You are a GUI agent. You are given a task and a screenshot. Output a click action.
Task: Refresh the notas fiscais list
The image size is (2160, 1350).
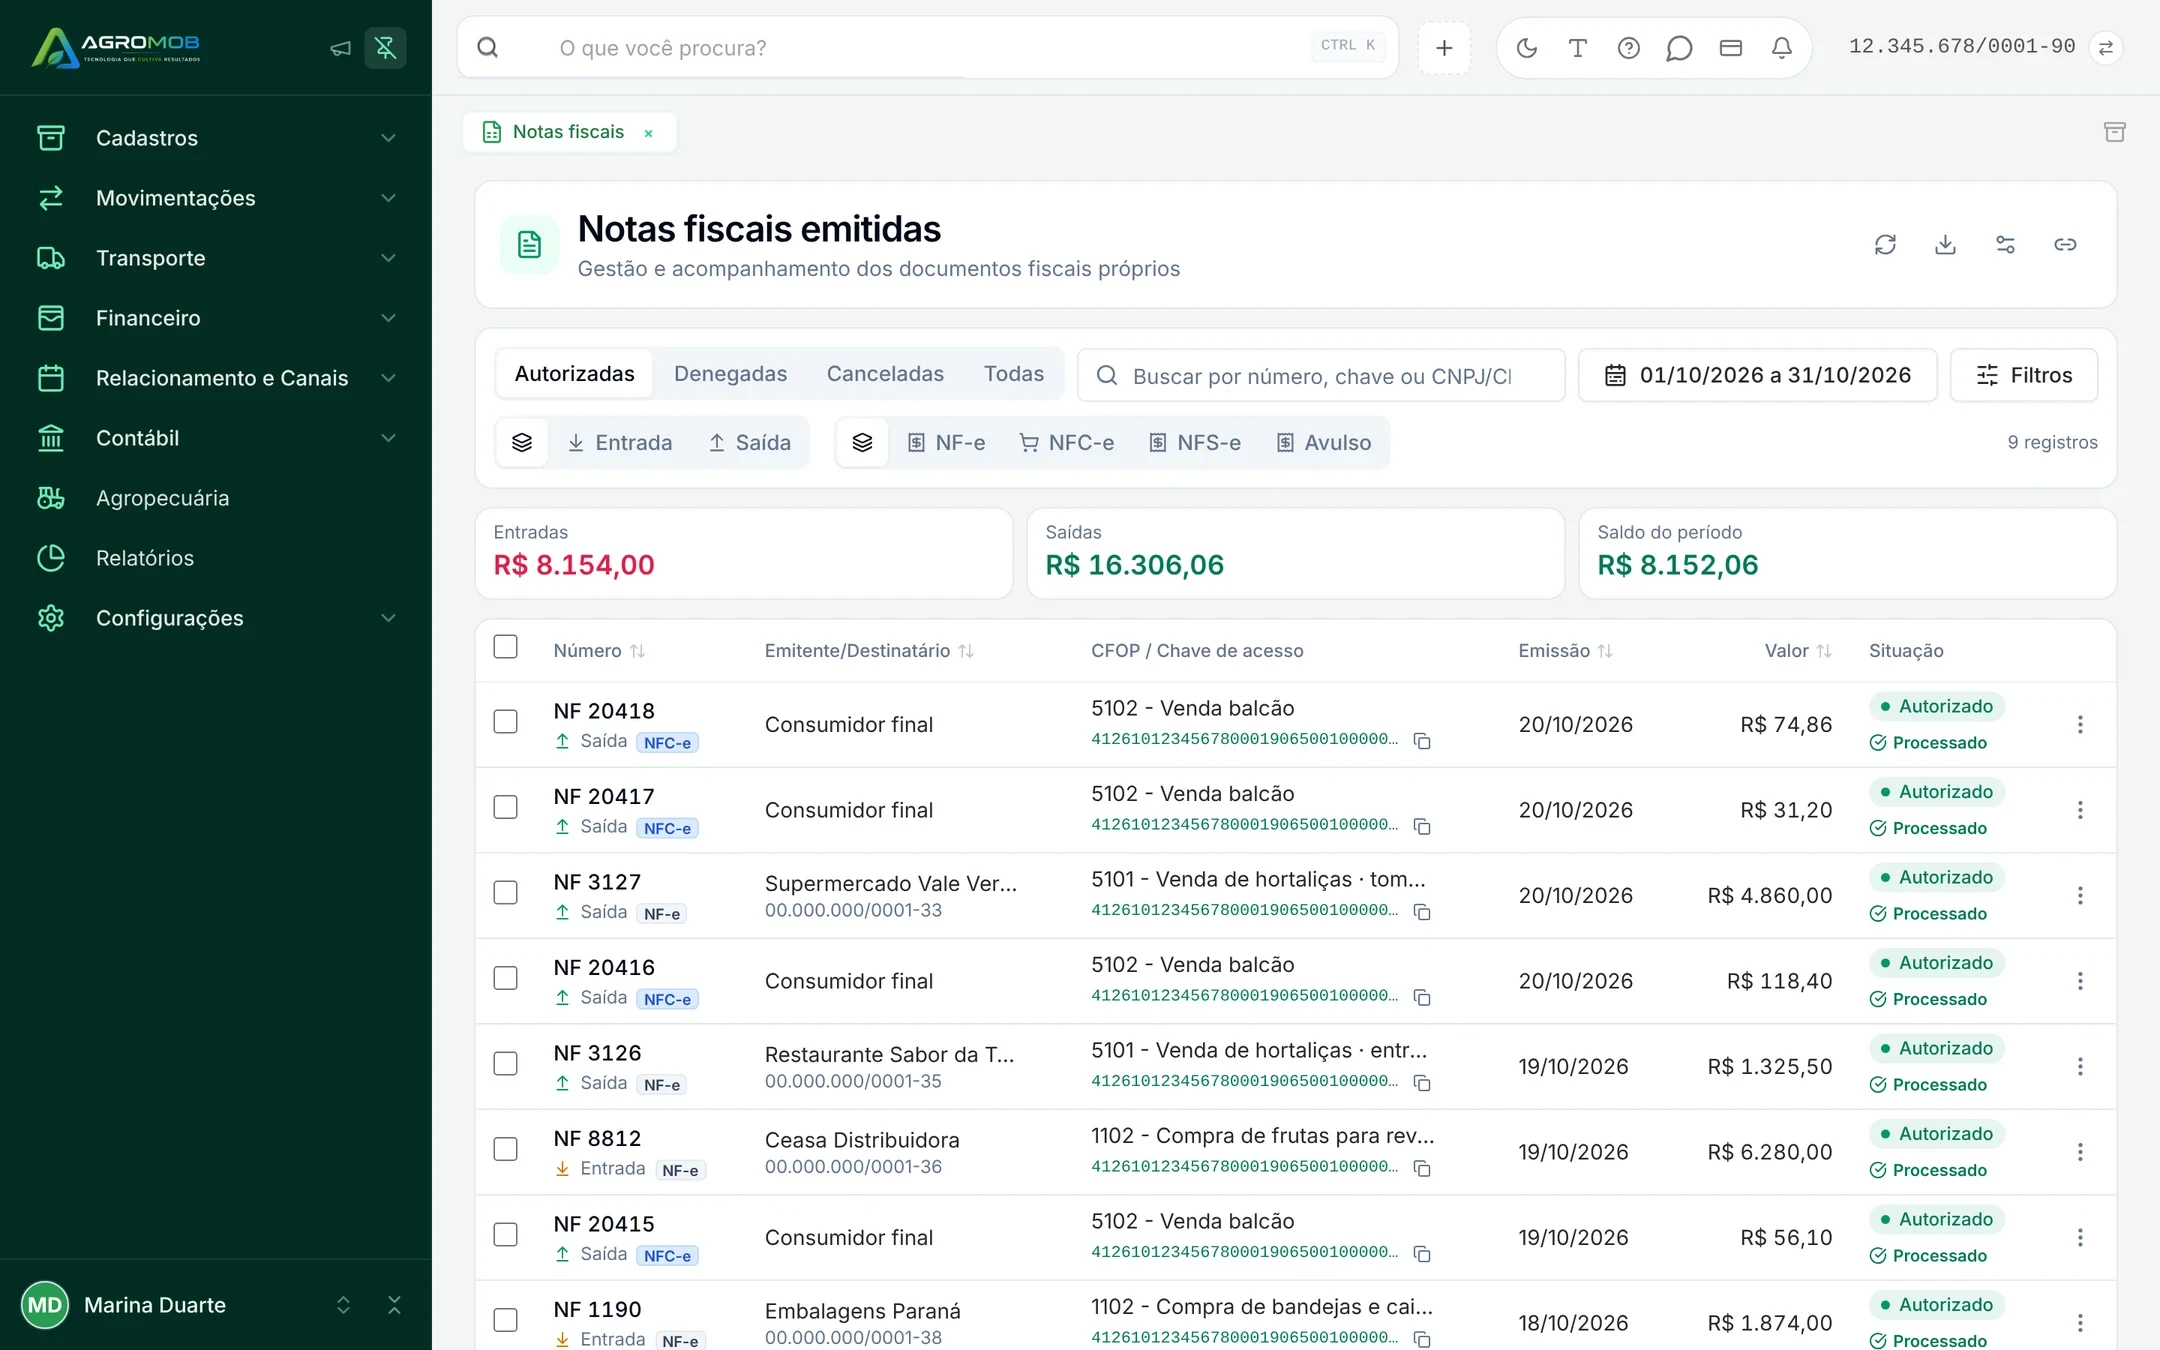click(1885, 245)
